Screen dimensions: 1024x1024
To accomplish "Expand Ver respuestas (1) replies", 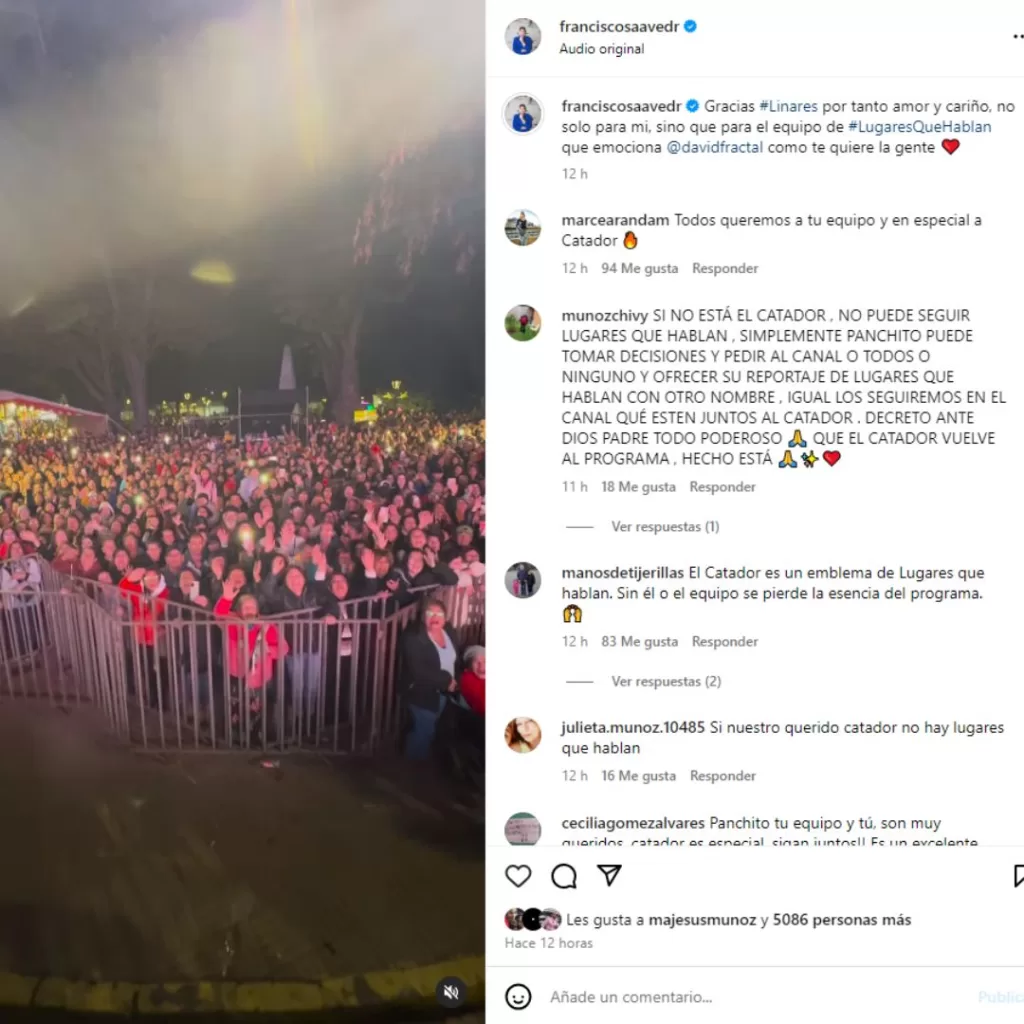I will click(665, 526).
